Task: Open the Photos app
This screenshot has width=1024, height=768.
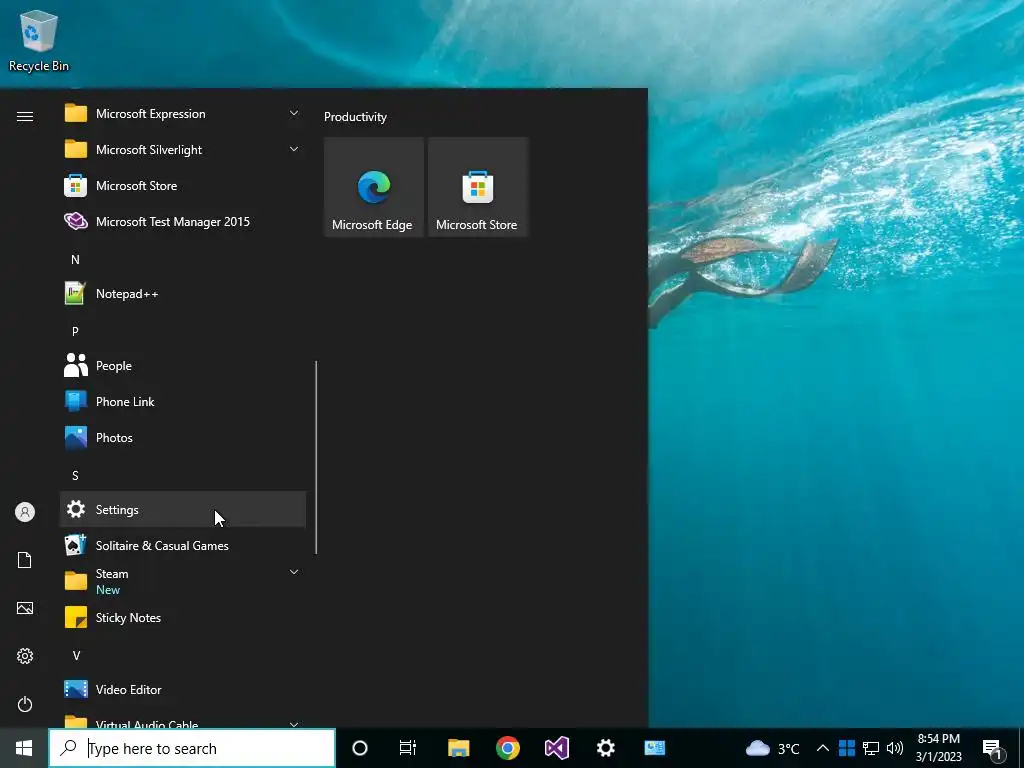Action: pyautogui.click(x=183, y=438)
